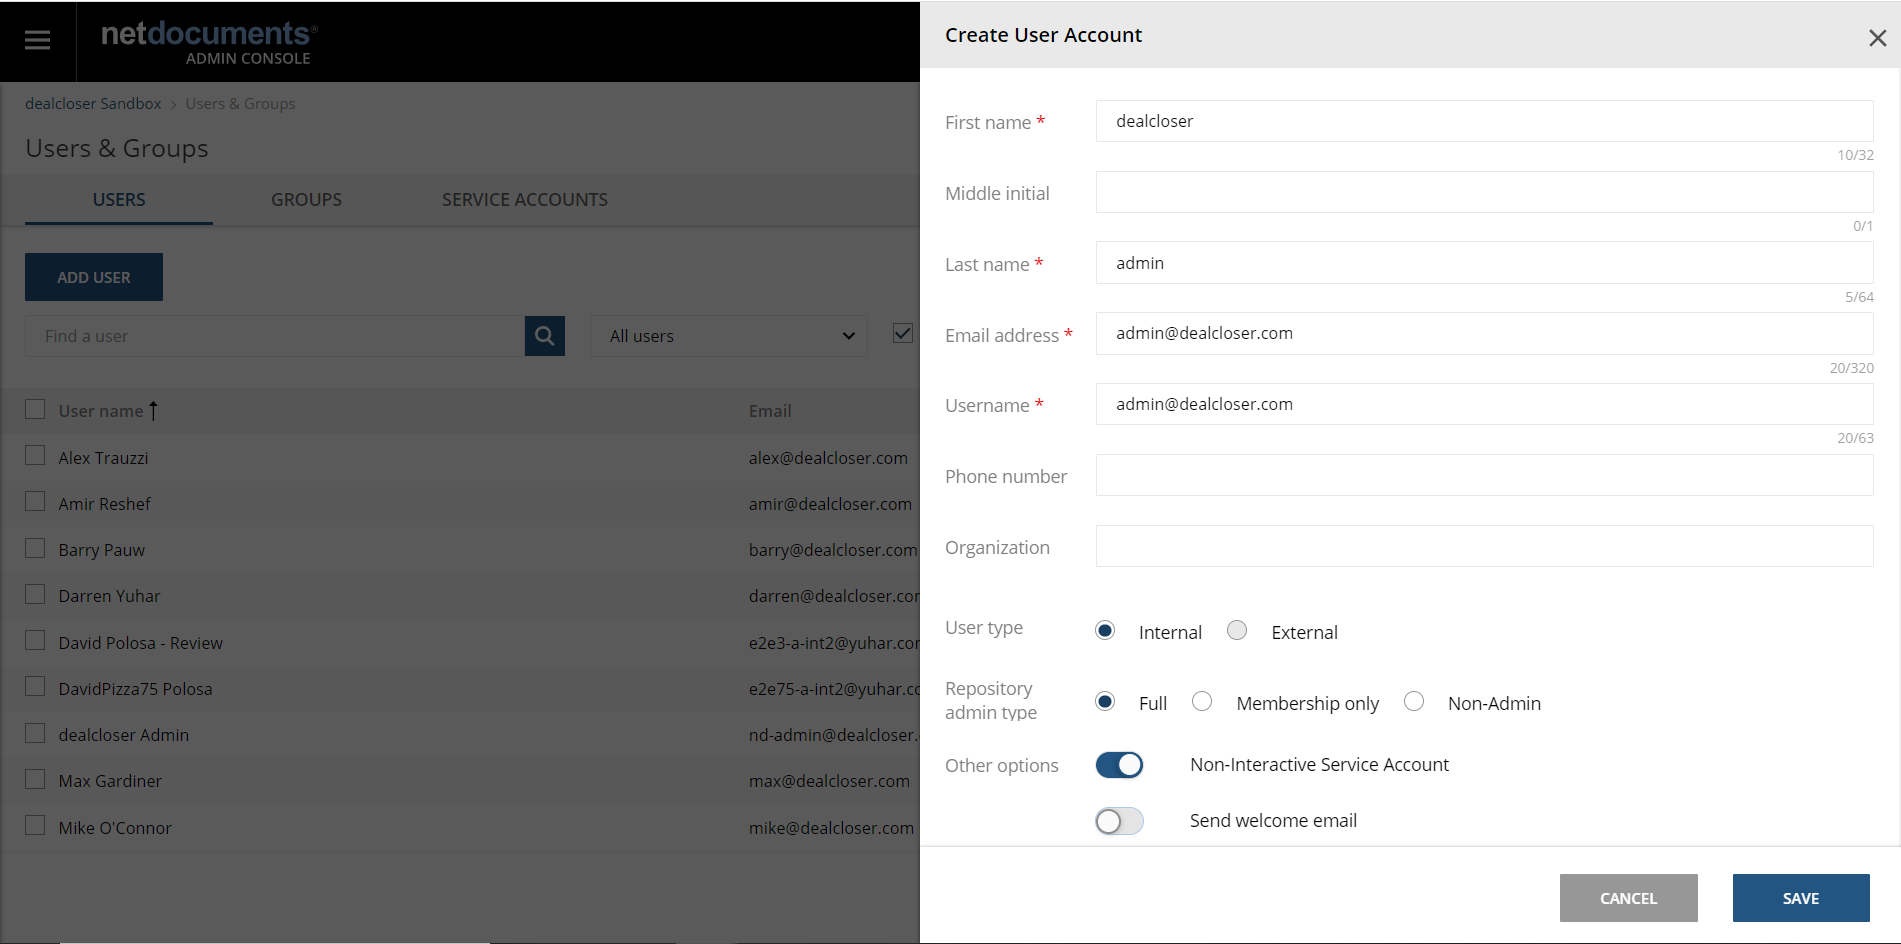
Task: Choose Non-Admin repository type
Action: [x=1414, y=702]
